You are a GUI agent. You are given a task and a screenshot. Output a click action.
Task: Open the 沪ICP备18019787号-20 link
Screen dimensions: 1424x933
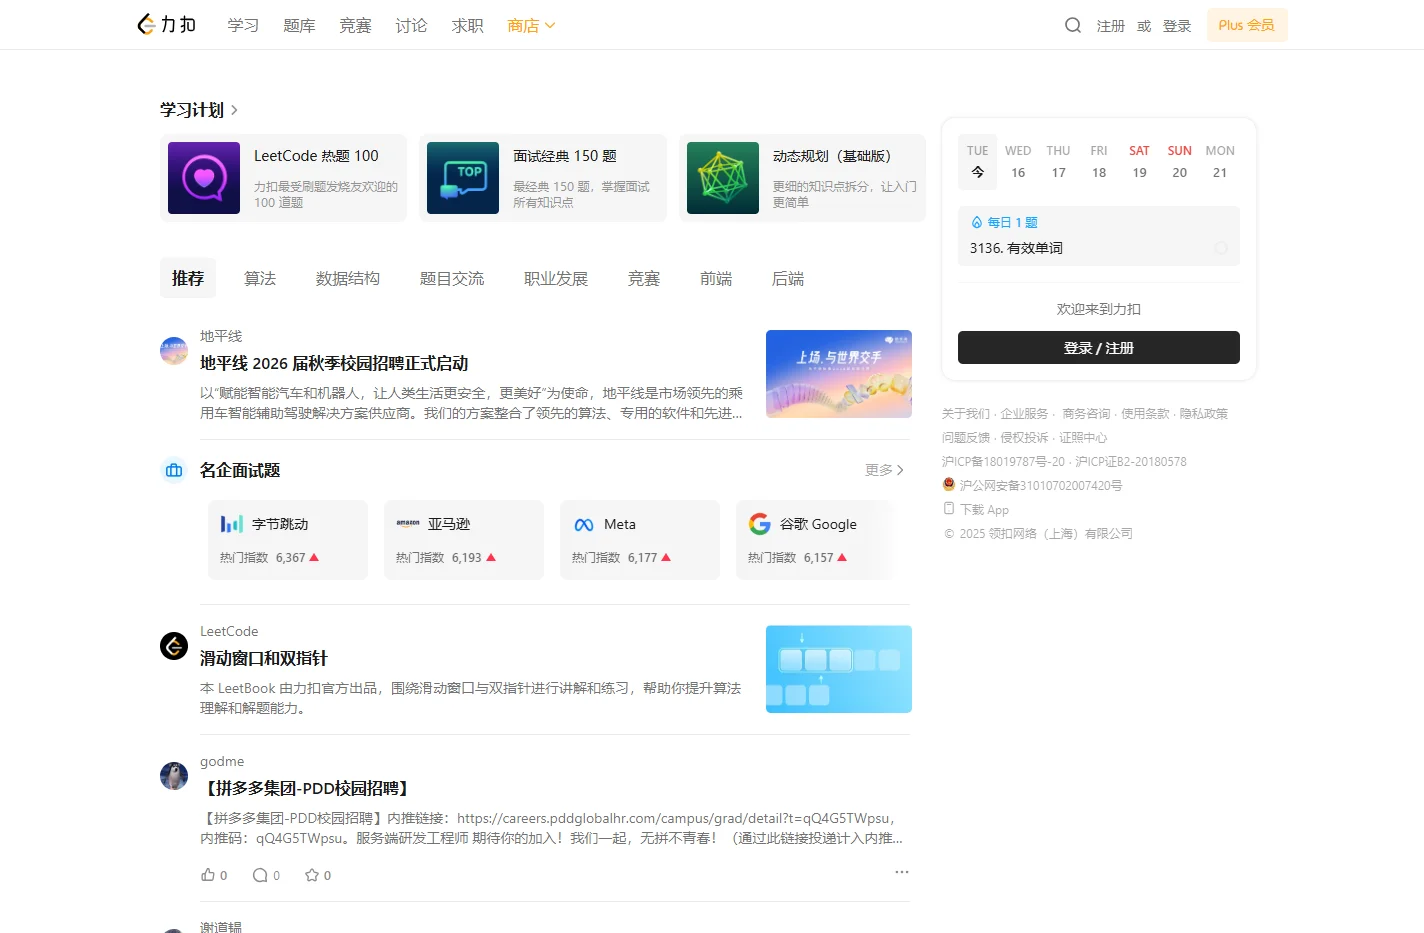(1003, 462)
